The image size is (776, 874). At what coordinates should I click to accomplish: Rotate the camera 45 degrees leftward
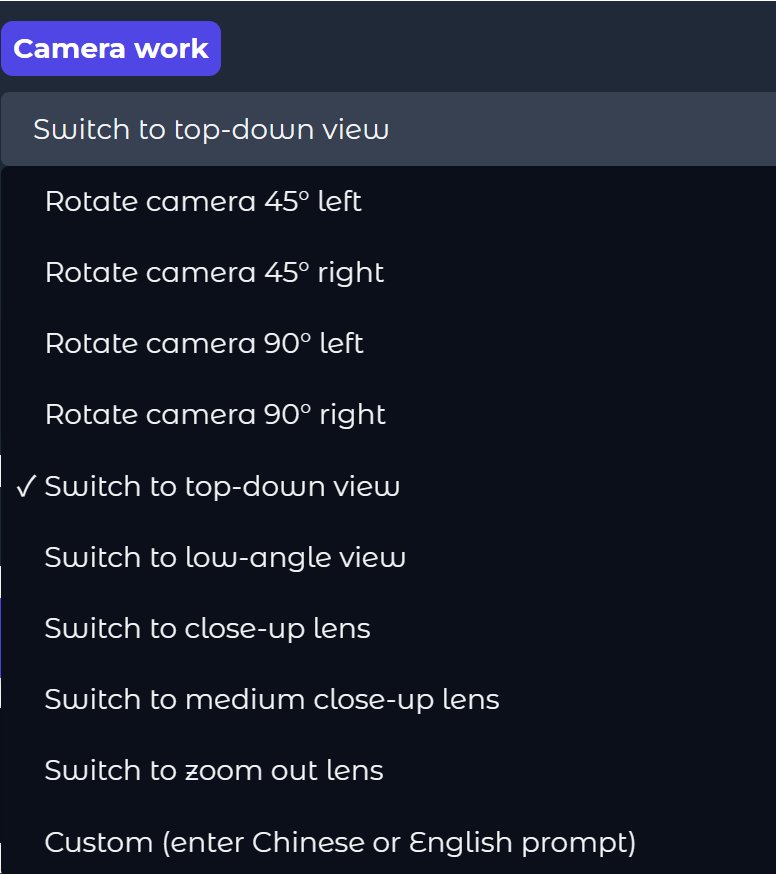203,202
